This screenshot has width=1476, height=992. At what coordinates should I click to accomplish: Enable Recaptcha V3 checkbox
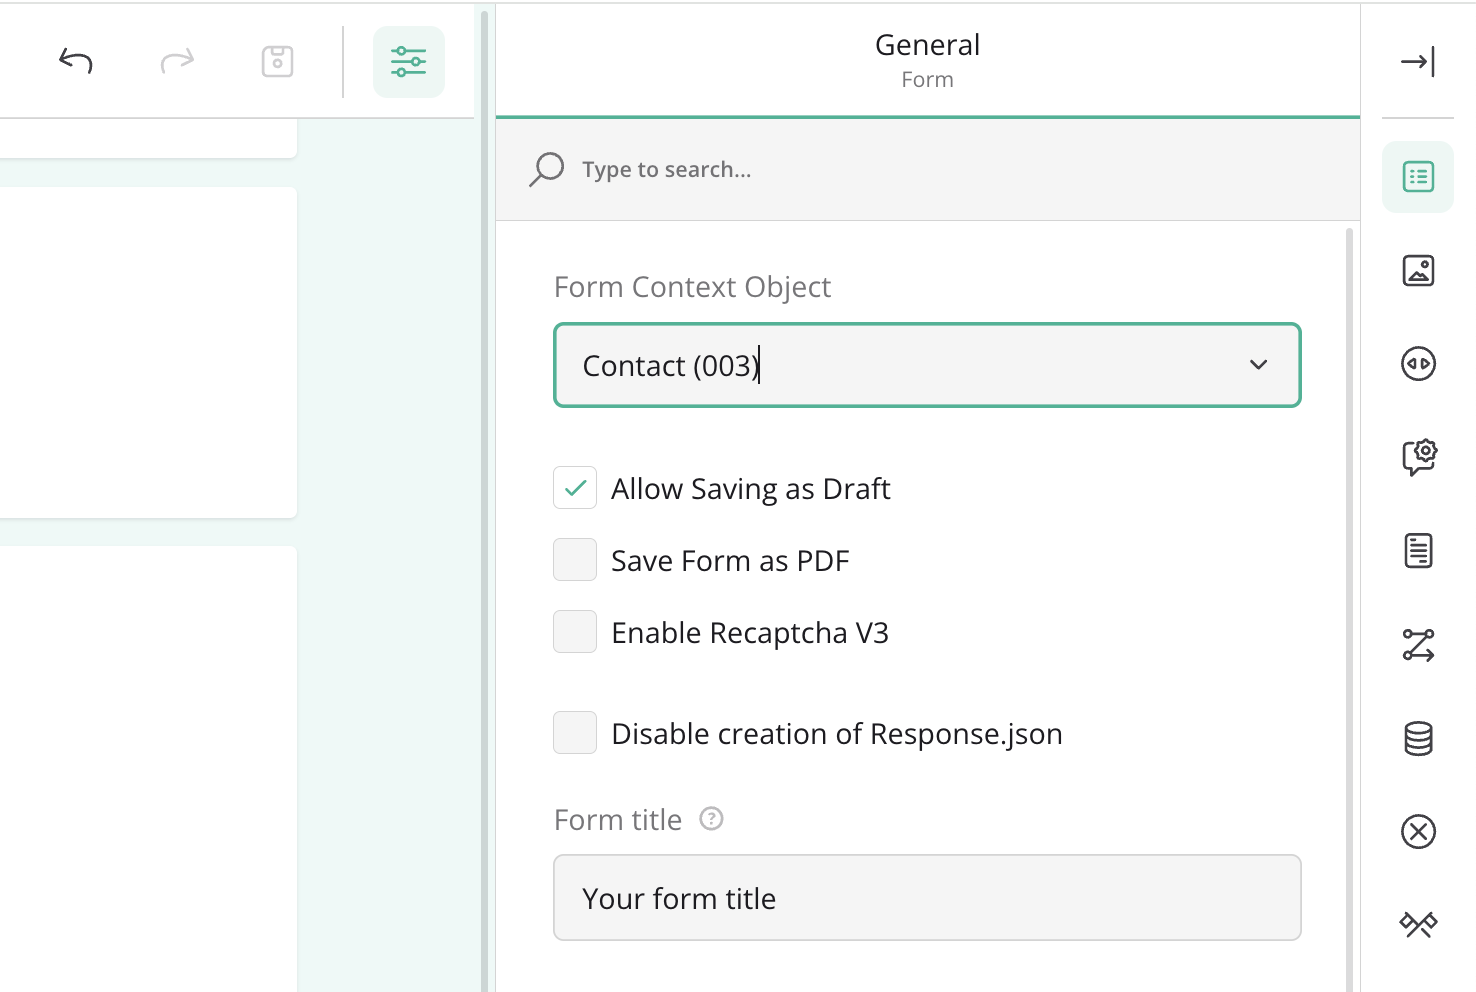575,632
